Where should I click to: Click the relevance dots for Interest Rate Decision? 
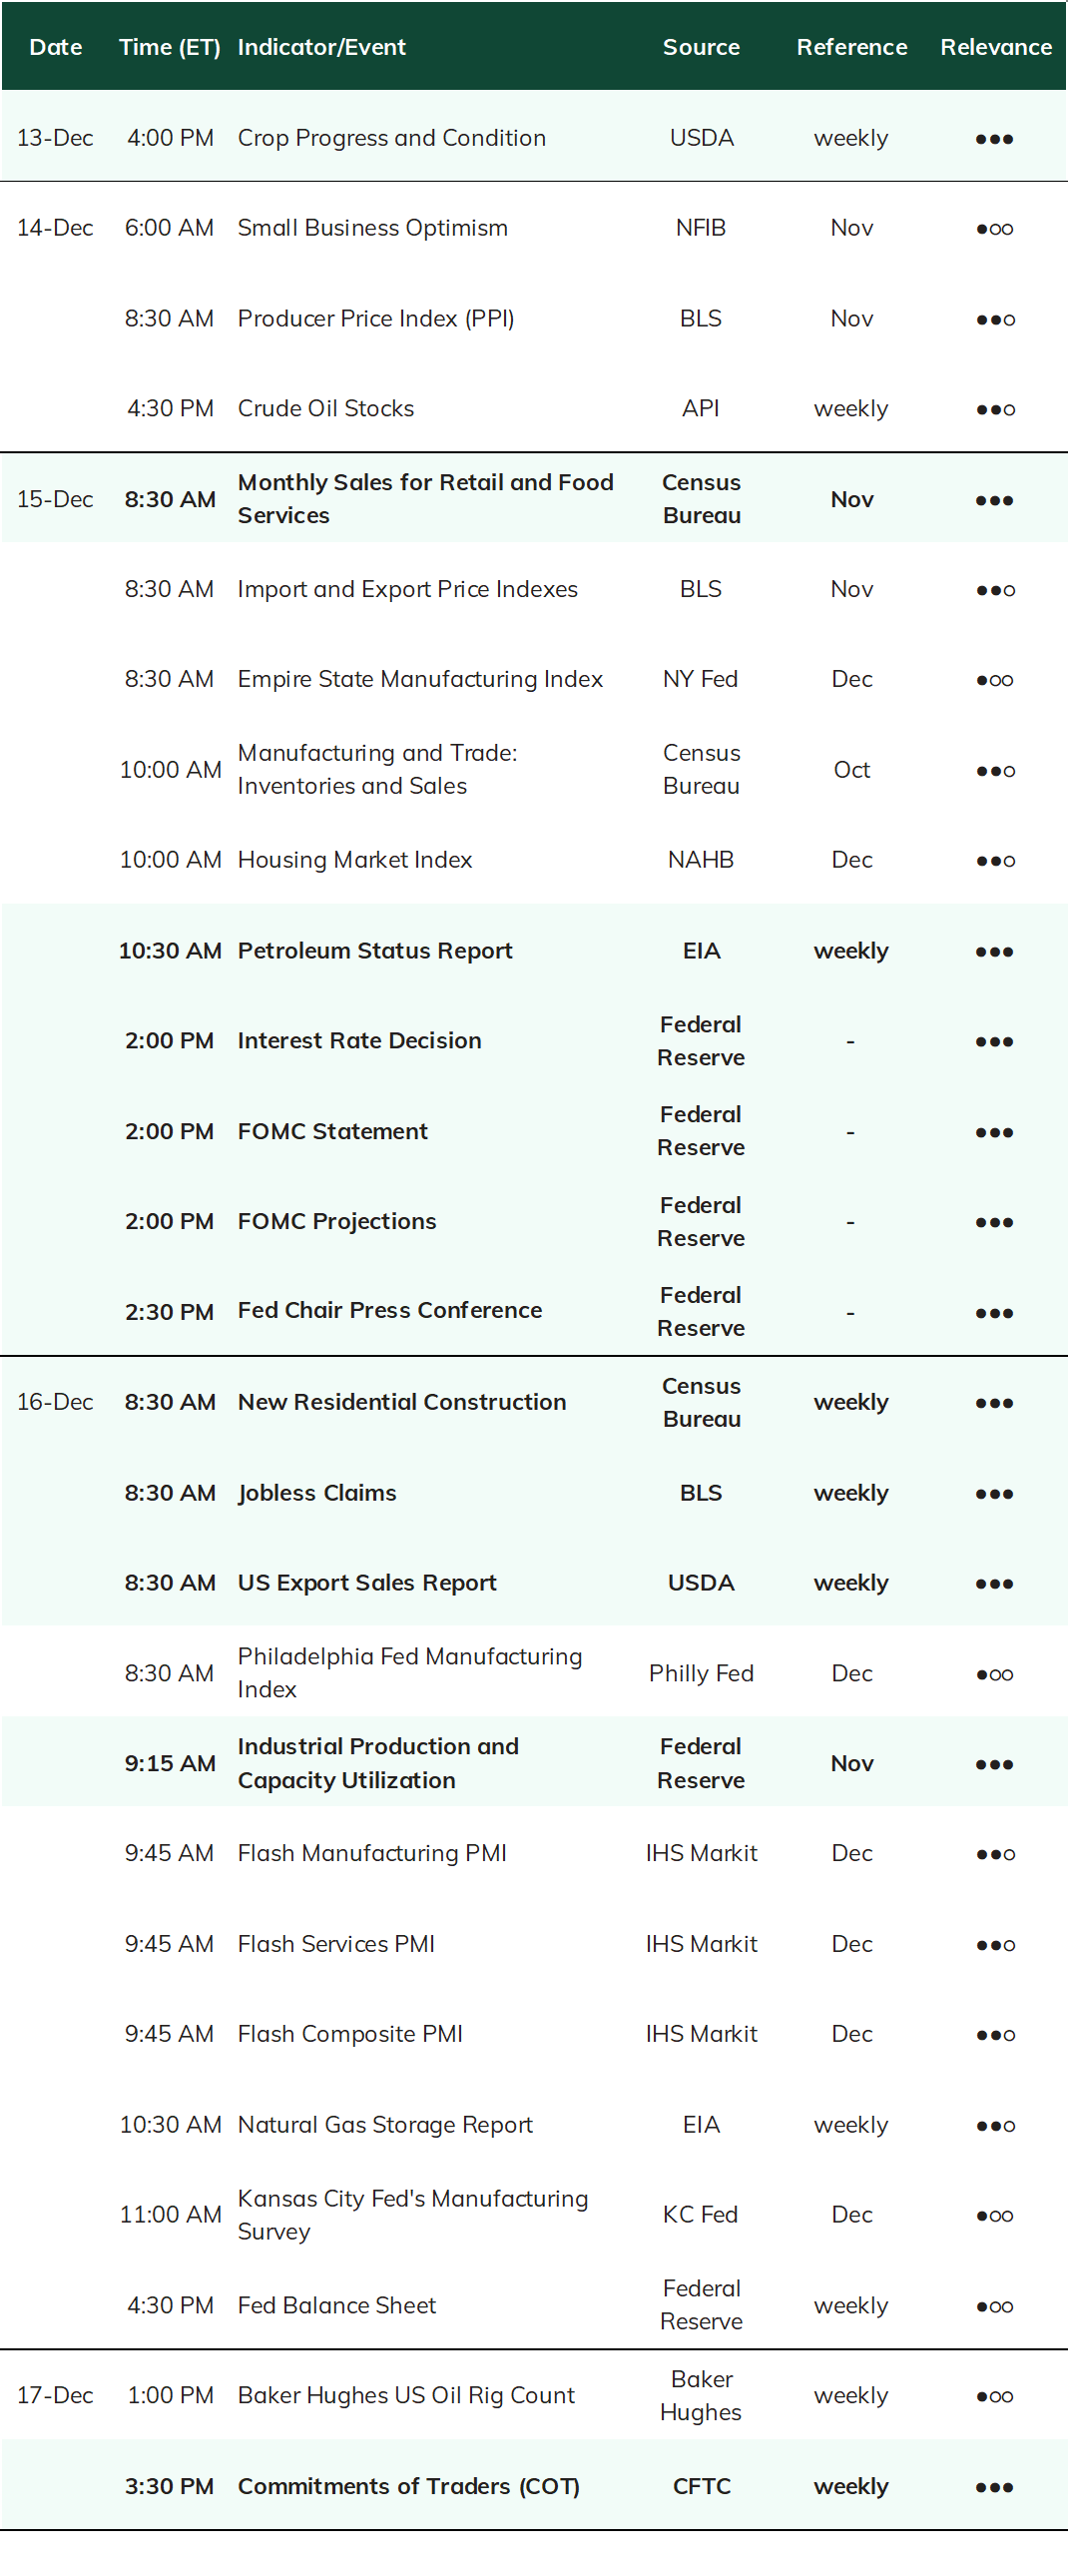(x=994, y=1042)
